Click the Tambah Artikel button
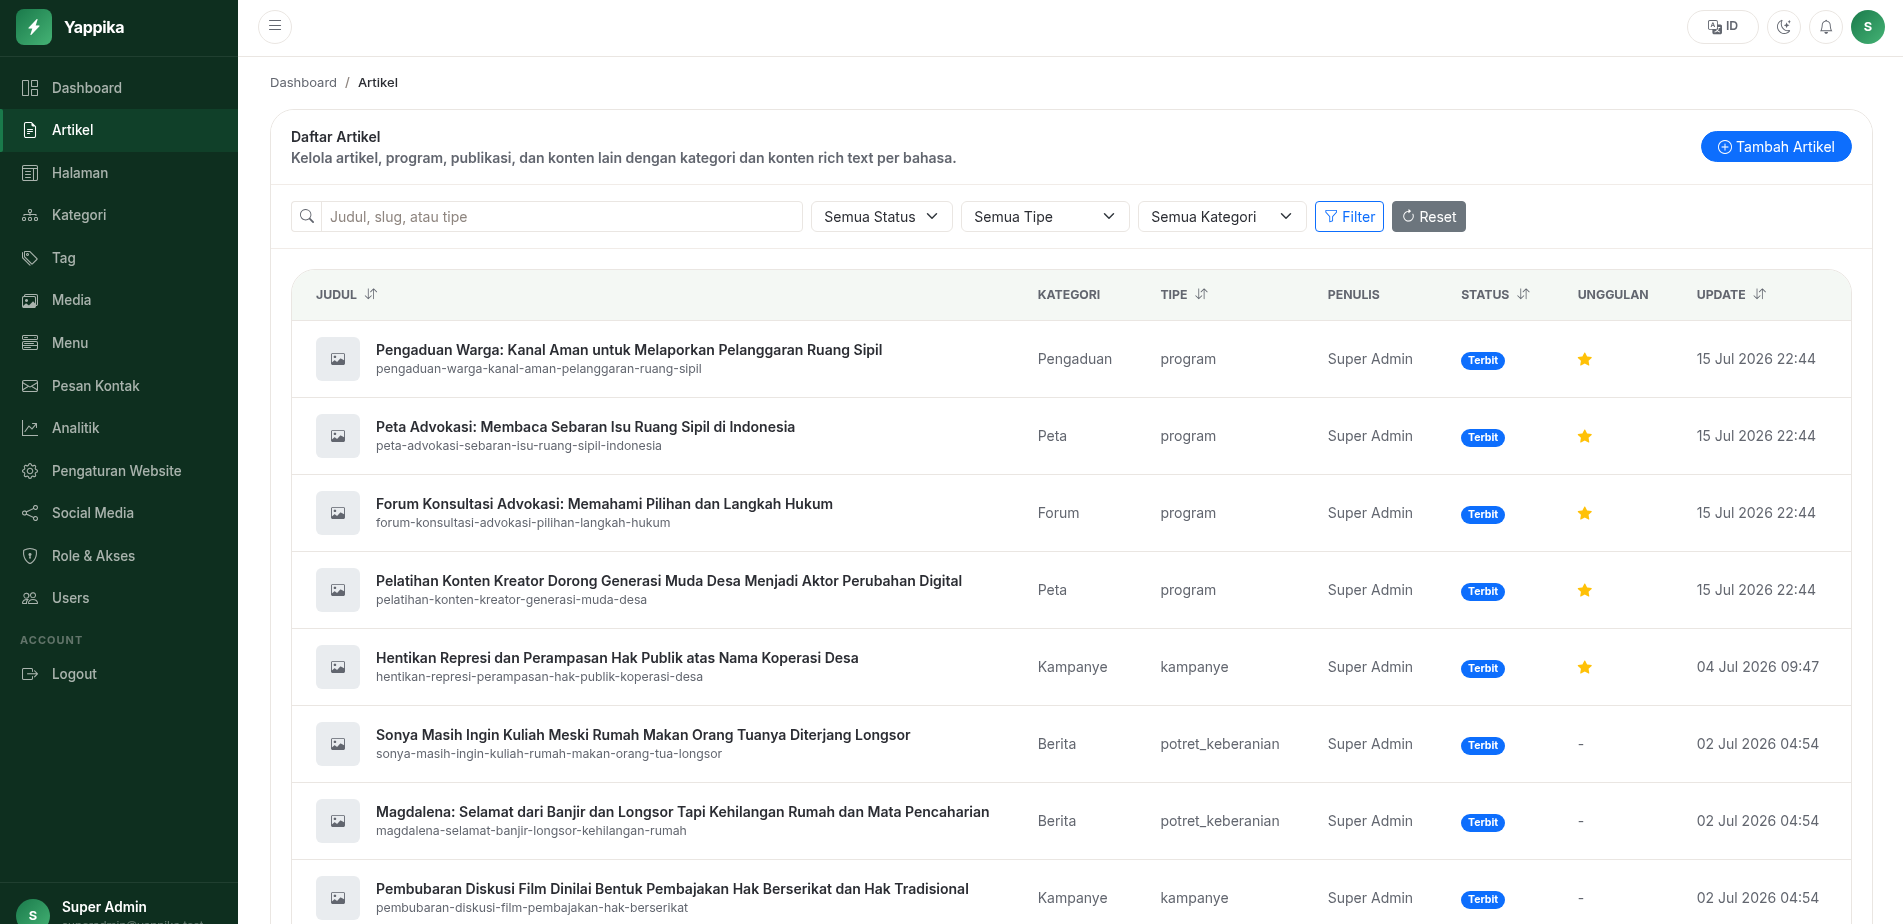Screen dimensions: 1903x924 tap(1776, 147)
